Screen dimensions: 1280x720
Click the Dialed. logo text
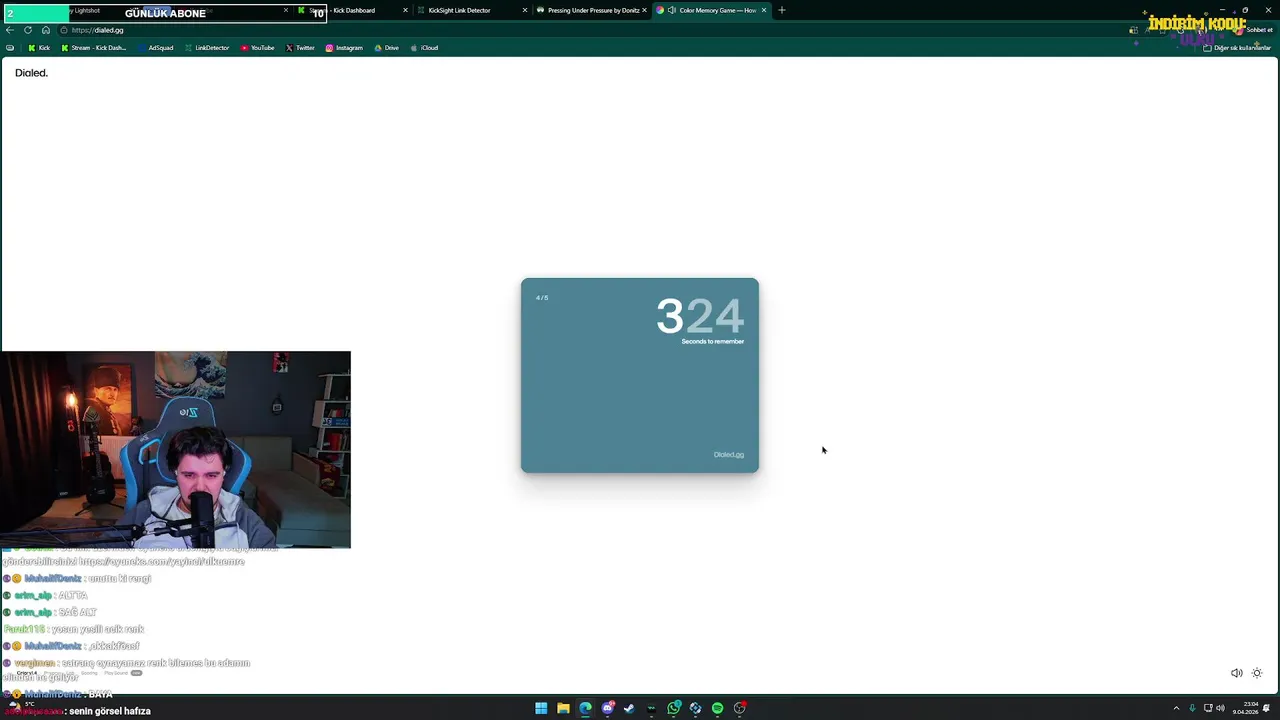[x=31, y=73]
